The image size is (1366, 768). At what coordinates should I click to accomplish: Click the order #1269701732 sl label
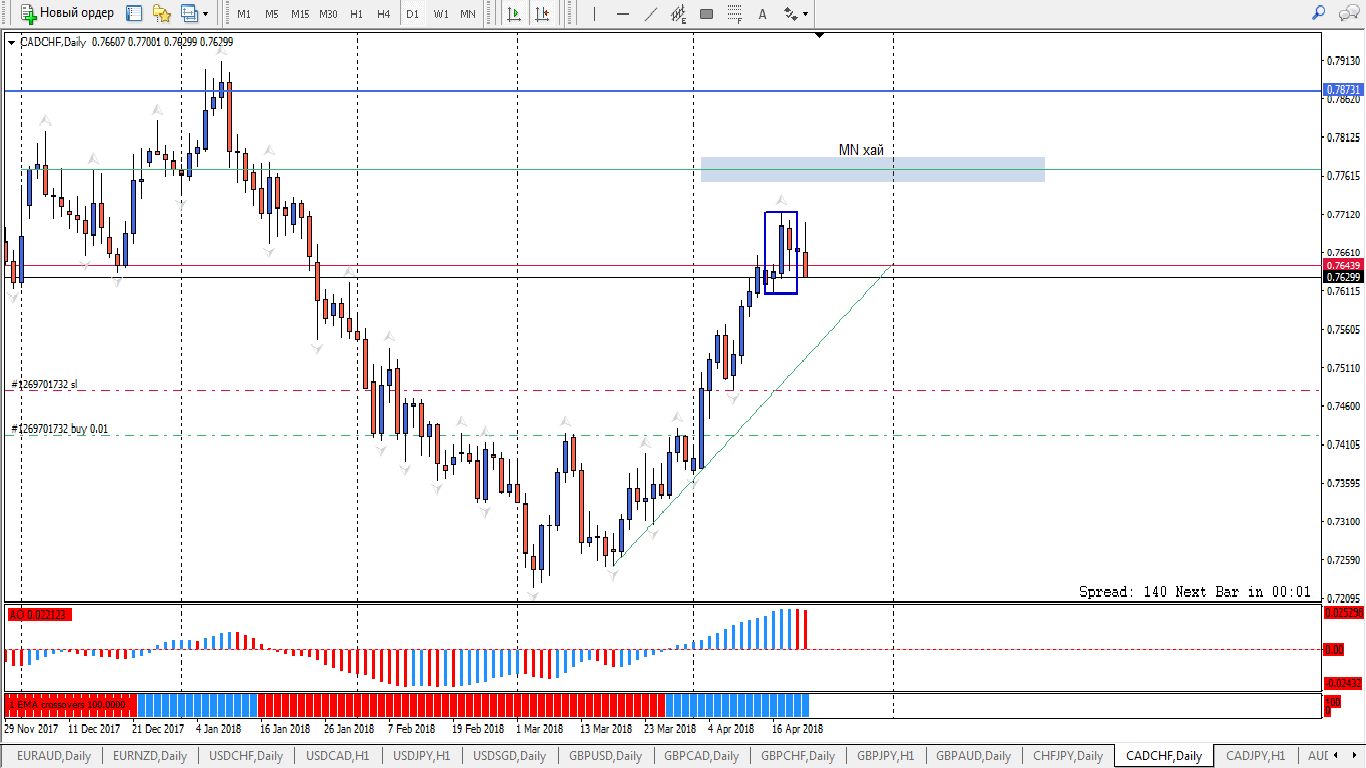pos(44,384)
